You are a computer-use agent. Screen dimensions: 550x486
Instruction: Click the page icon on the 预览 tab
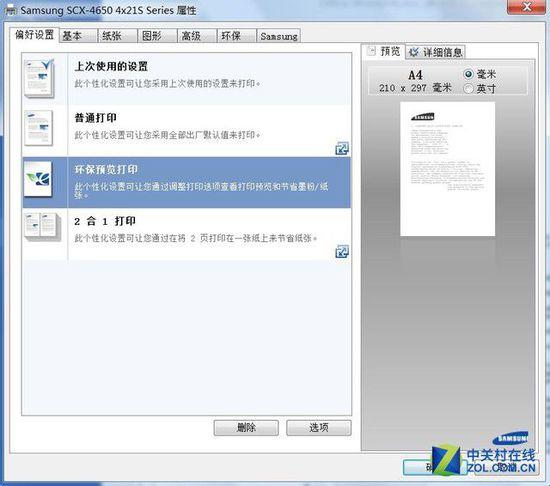pyautogui.click(x=371, y=51)
